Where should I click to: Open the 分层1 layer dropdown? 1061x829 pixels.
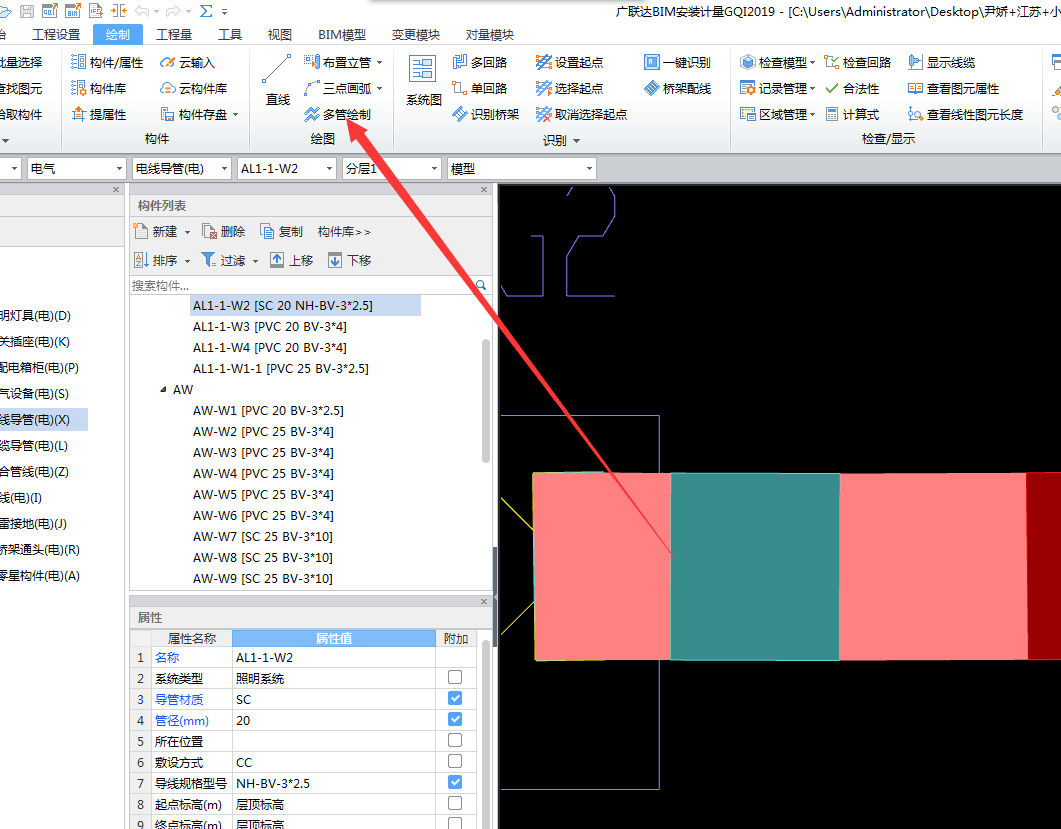392,169
